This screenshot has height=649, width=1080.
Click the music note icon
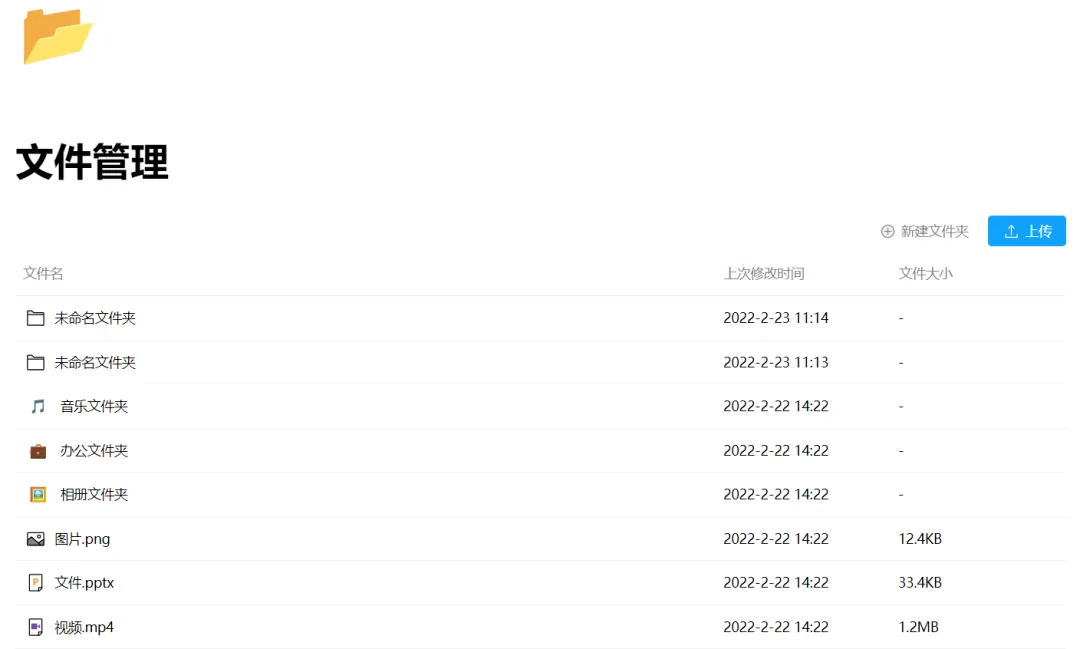pos(38,406)
